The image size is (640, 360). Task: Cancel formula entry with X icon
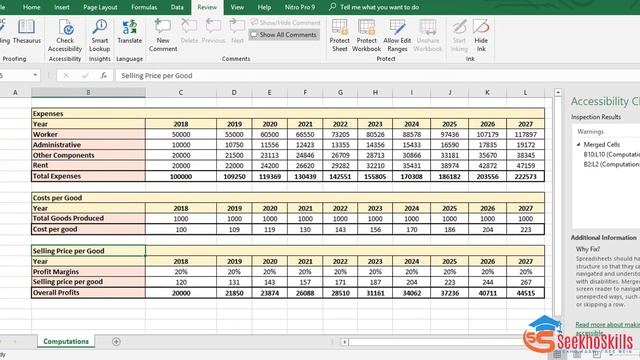pyautogui.click(x=66, y=76)
